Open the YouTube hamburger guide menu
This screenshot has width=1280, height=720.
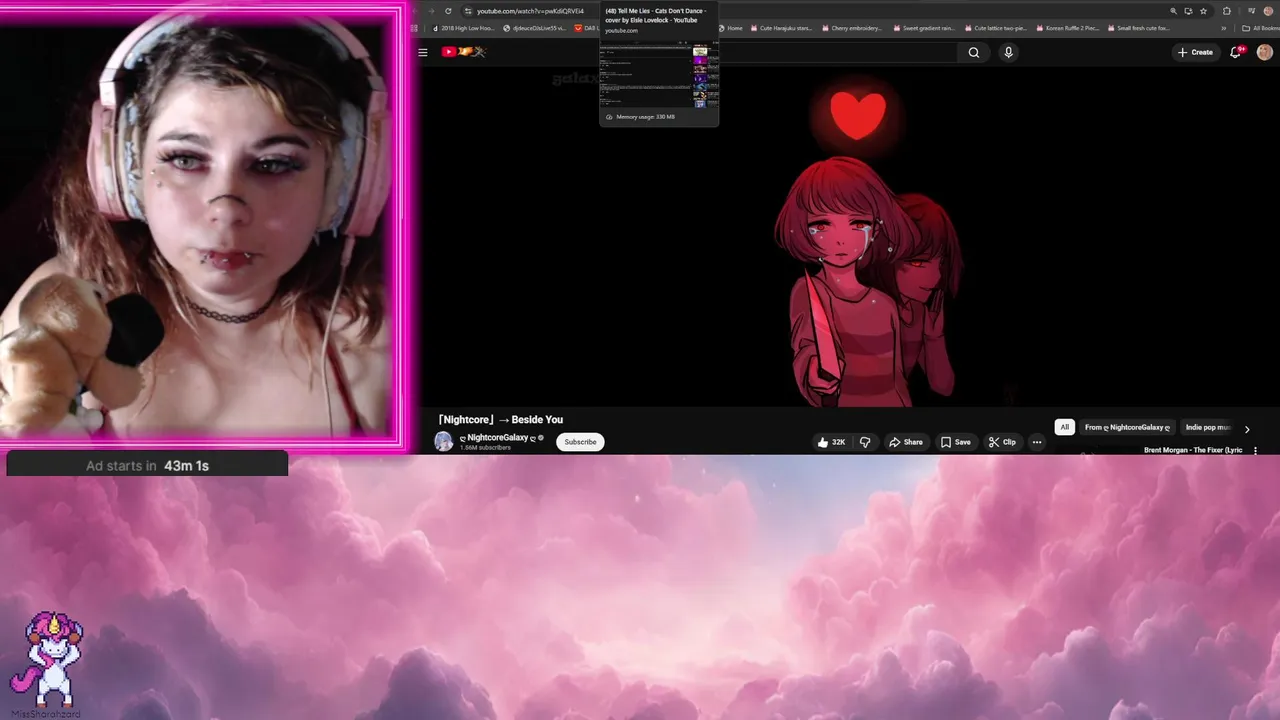423,52
